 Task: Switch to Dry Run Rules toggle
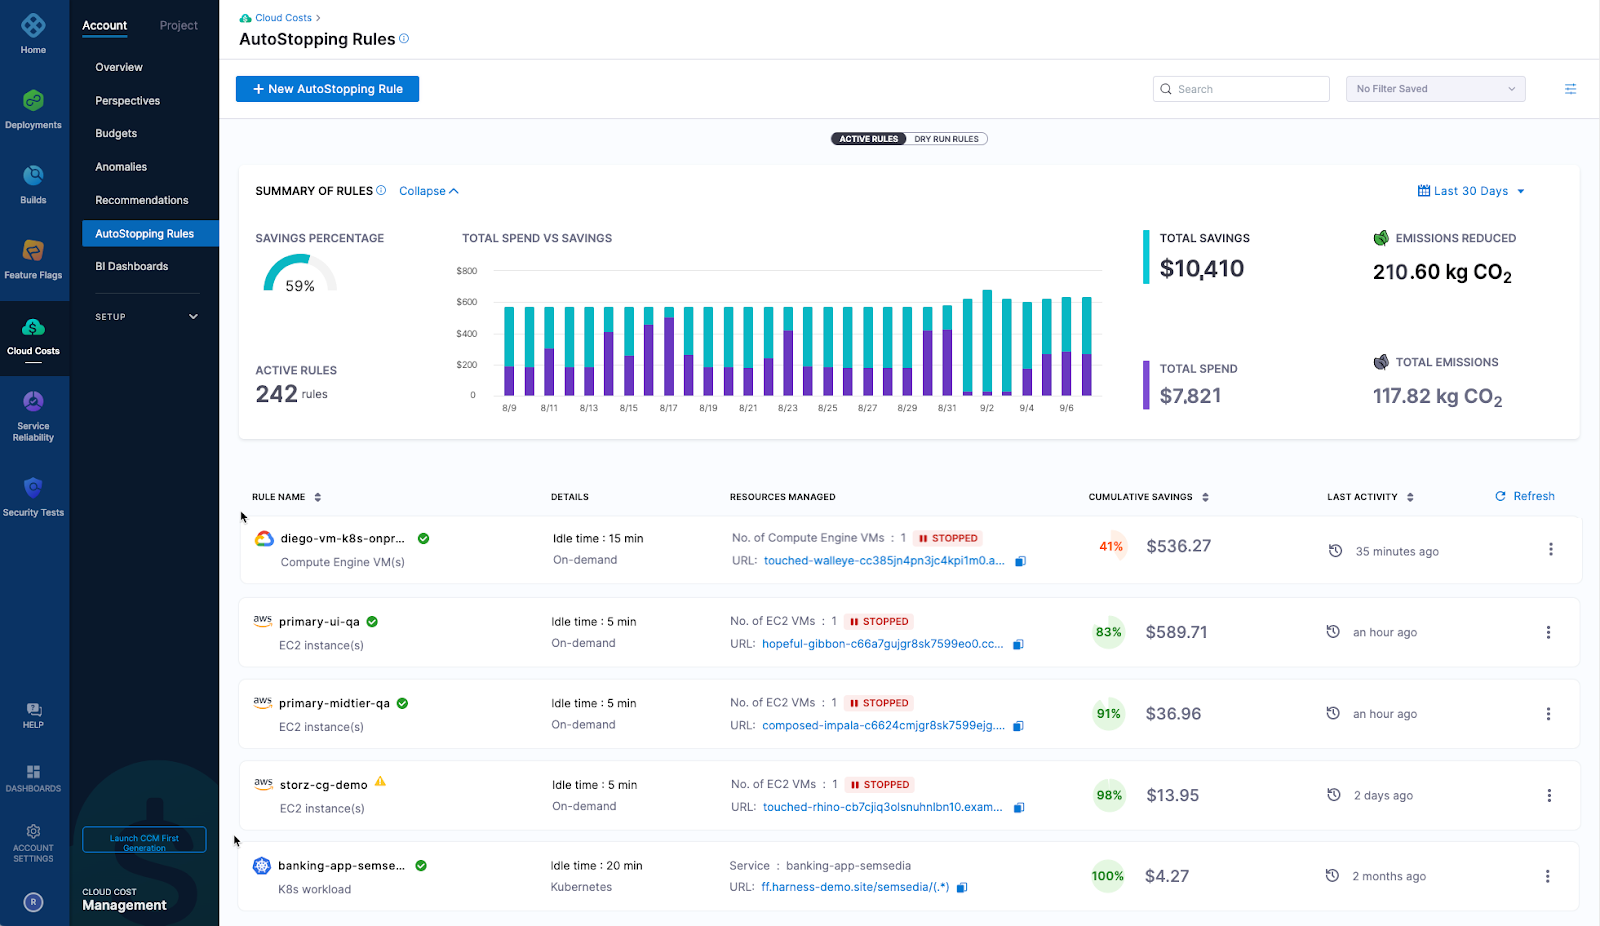(946, 139)
